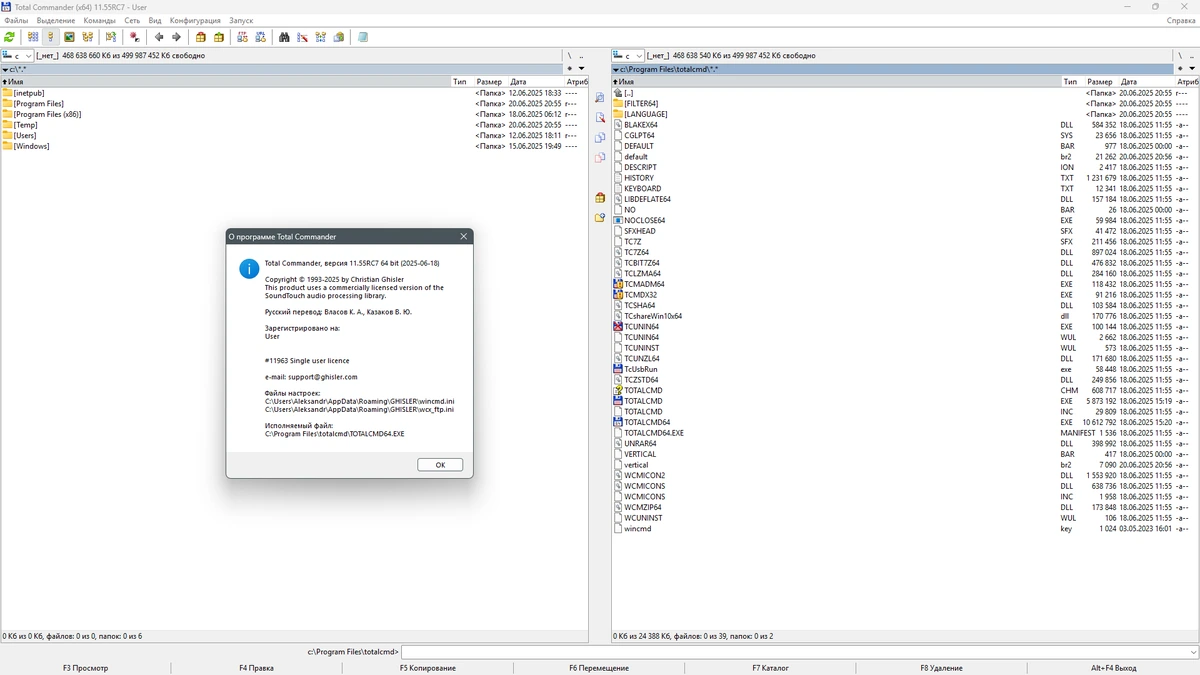Open the Конфигурация menu
Image resolution: width=1200 pixels, height=675 pixels.
[195, 20]
